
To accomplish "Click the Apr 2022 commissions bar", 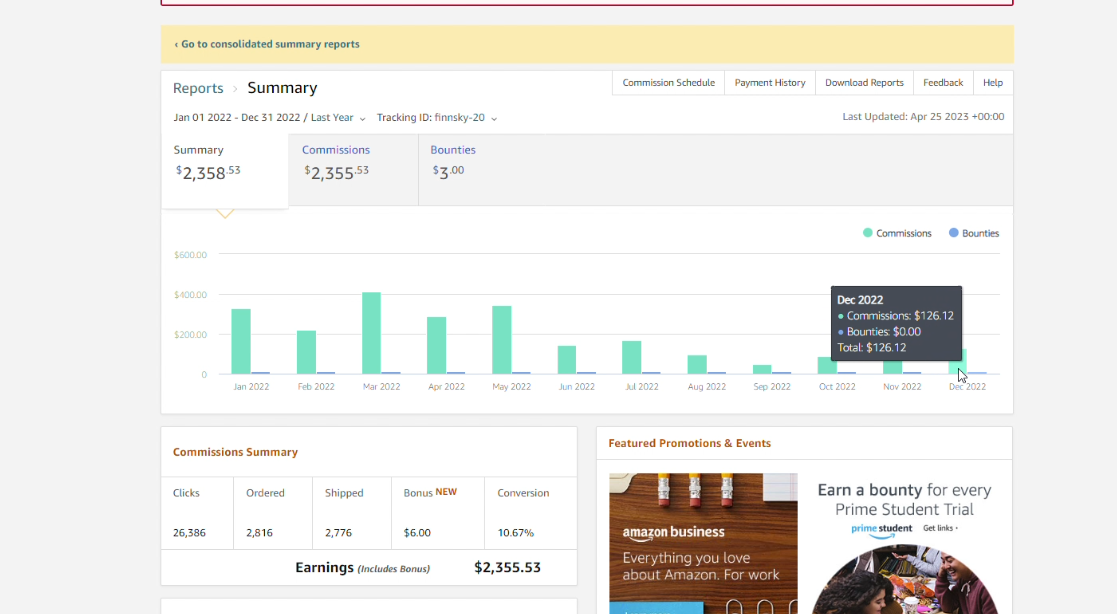I will coord(437,345).
